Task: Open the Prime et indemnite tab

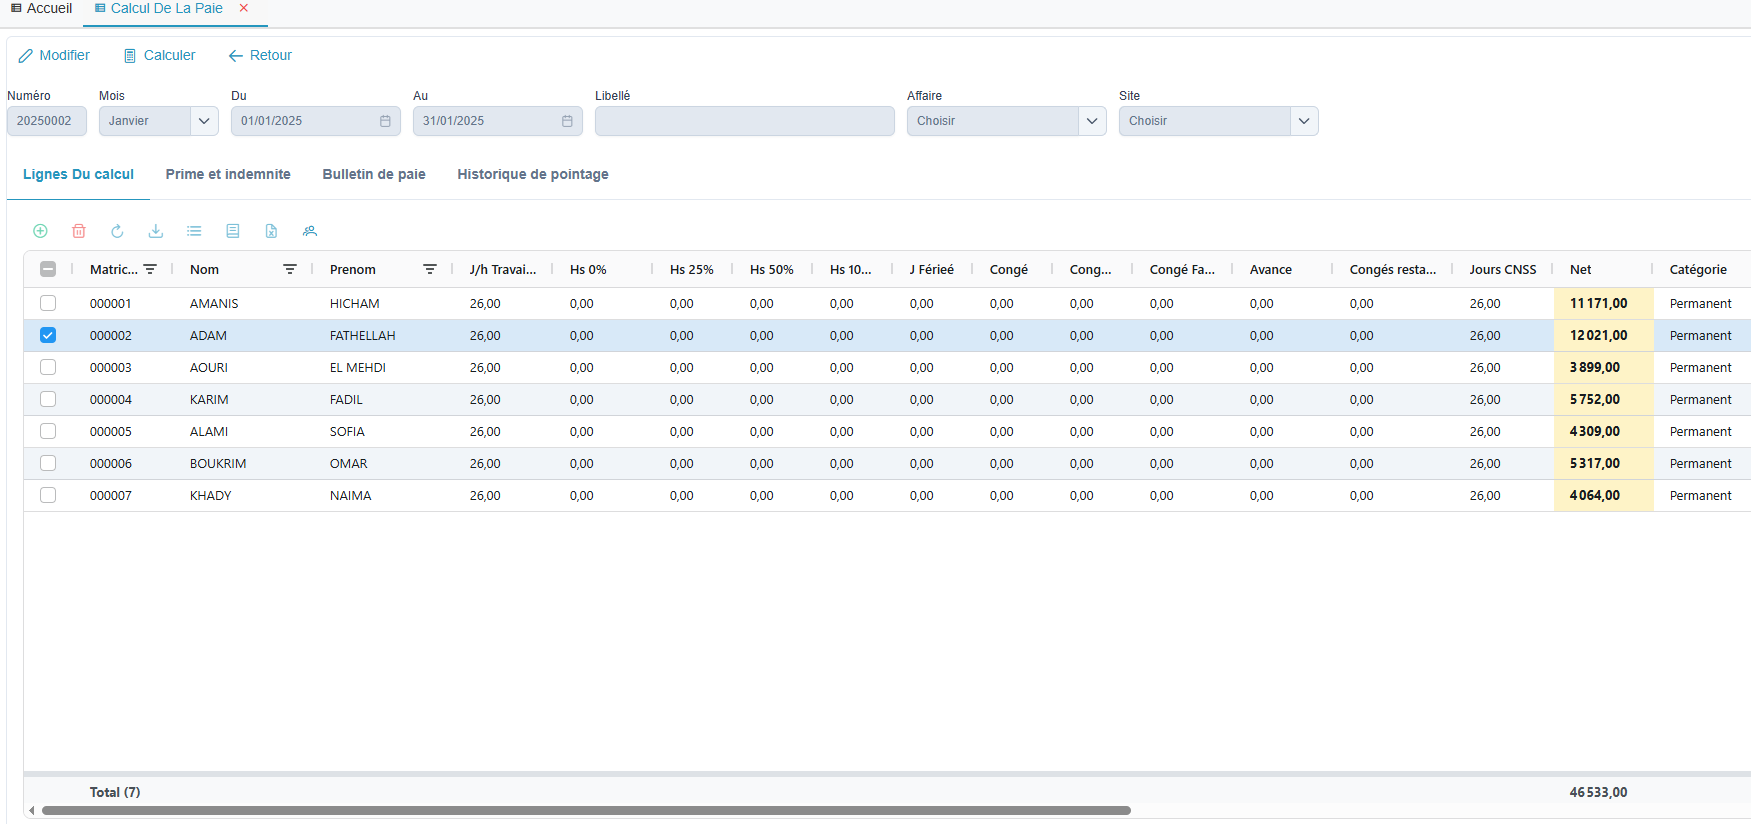Action: pyautogui.click(x=228, y=174)
